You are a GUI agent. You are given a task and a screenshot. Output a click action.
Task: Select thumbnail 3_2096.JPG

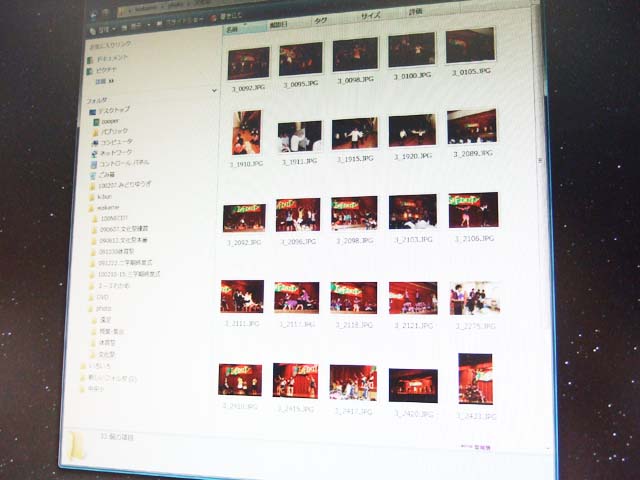298,215
